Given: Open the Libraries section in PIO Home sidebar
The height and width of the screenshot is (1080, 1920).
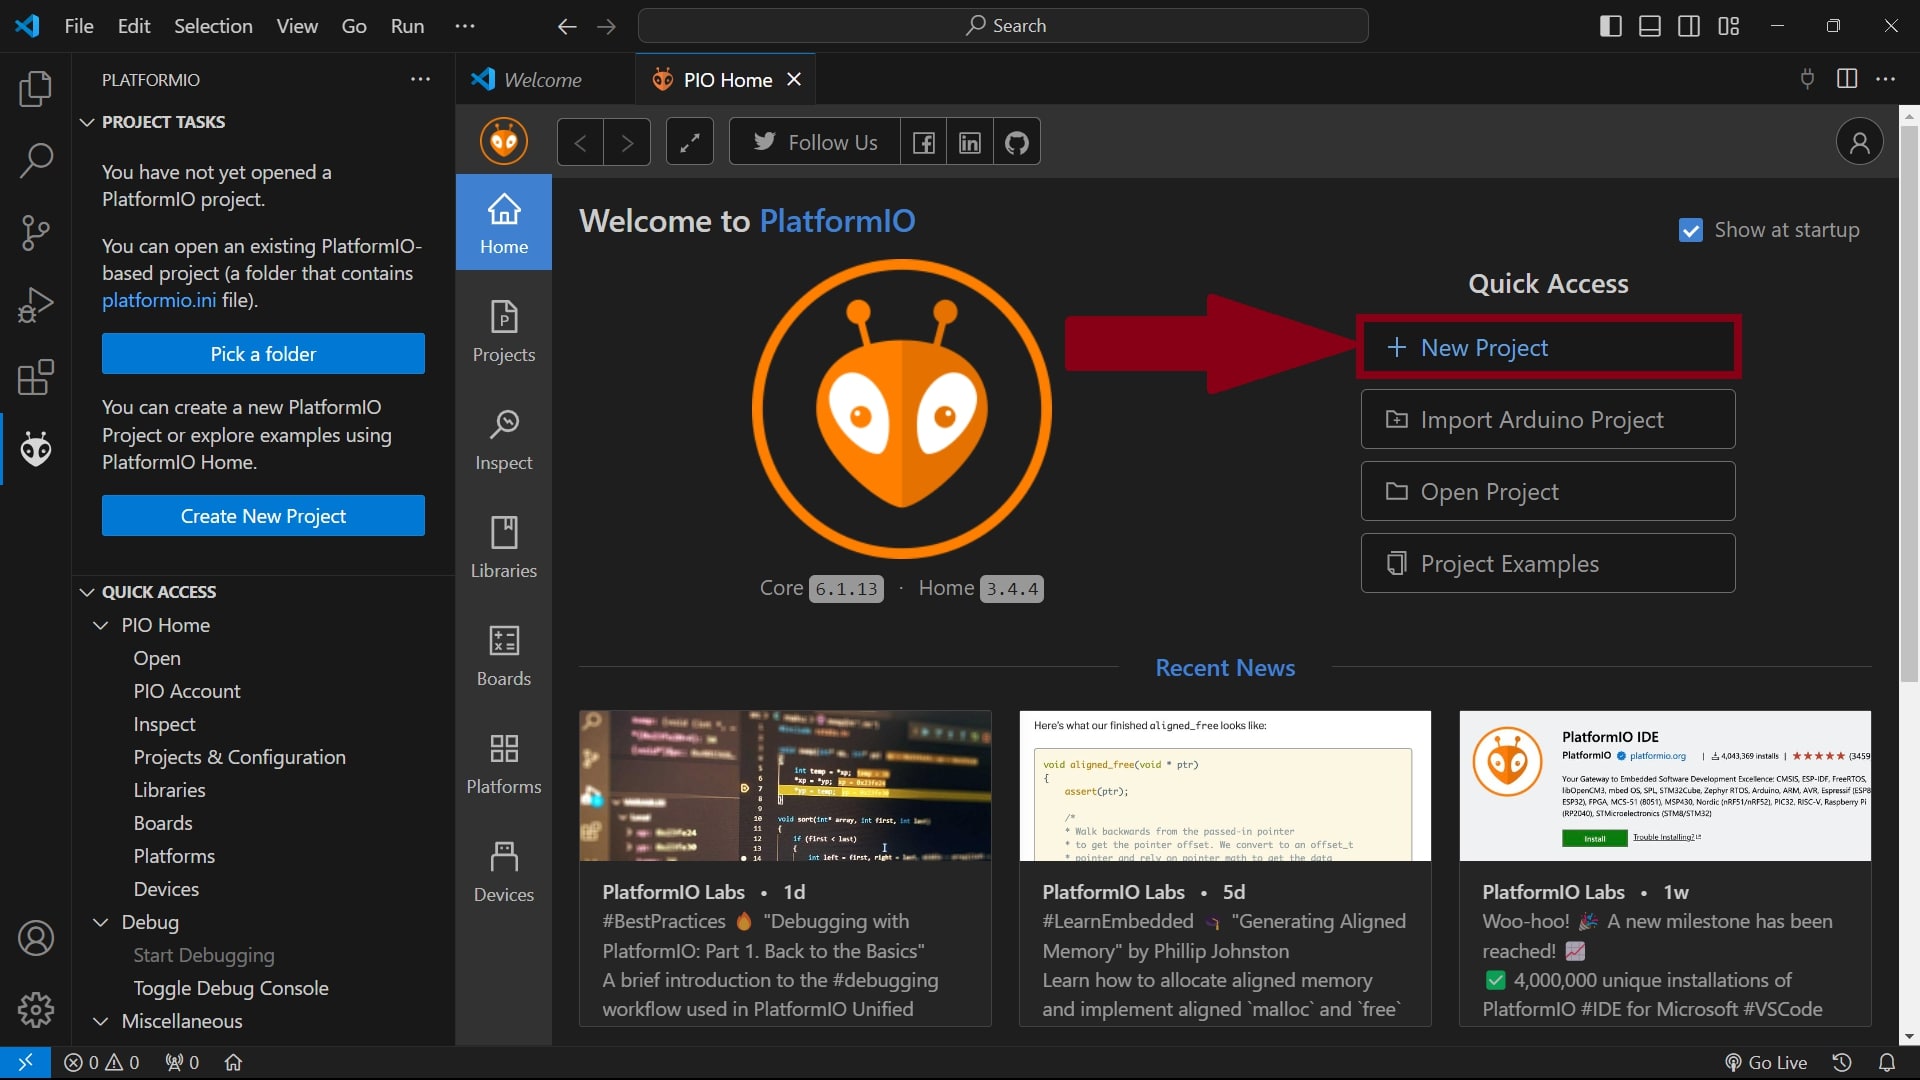Looking at the screenshot, I should [503, 548].
